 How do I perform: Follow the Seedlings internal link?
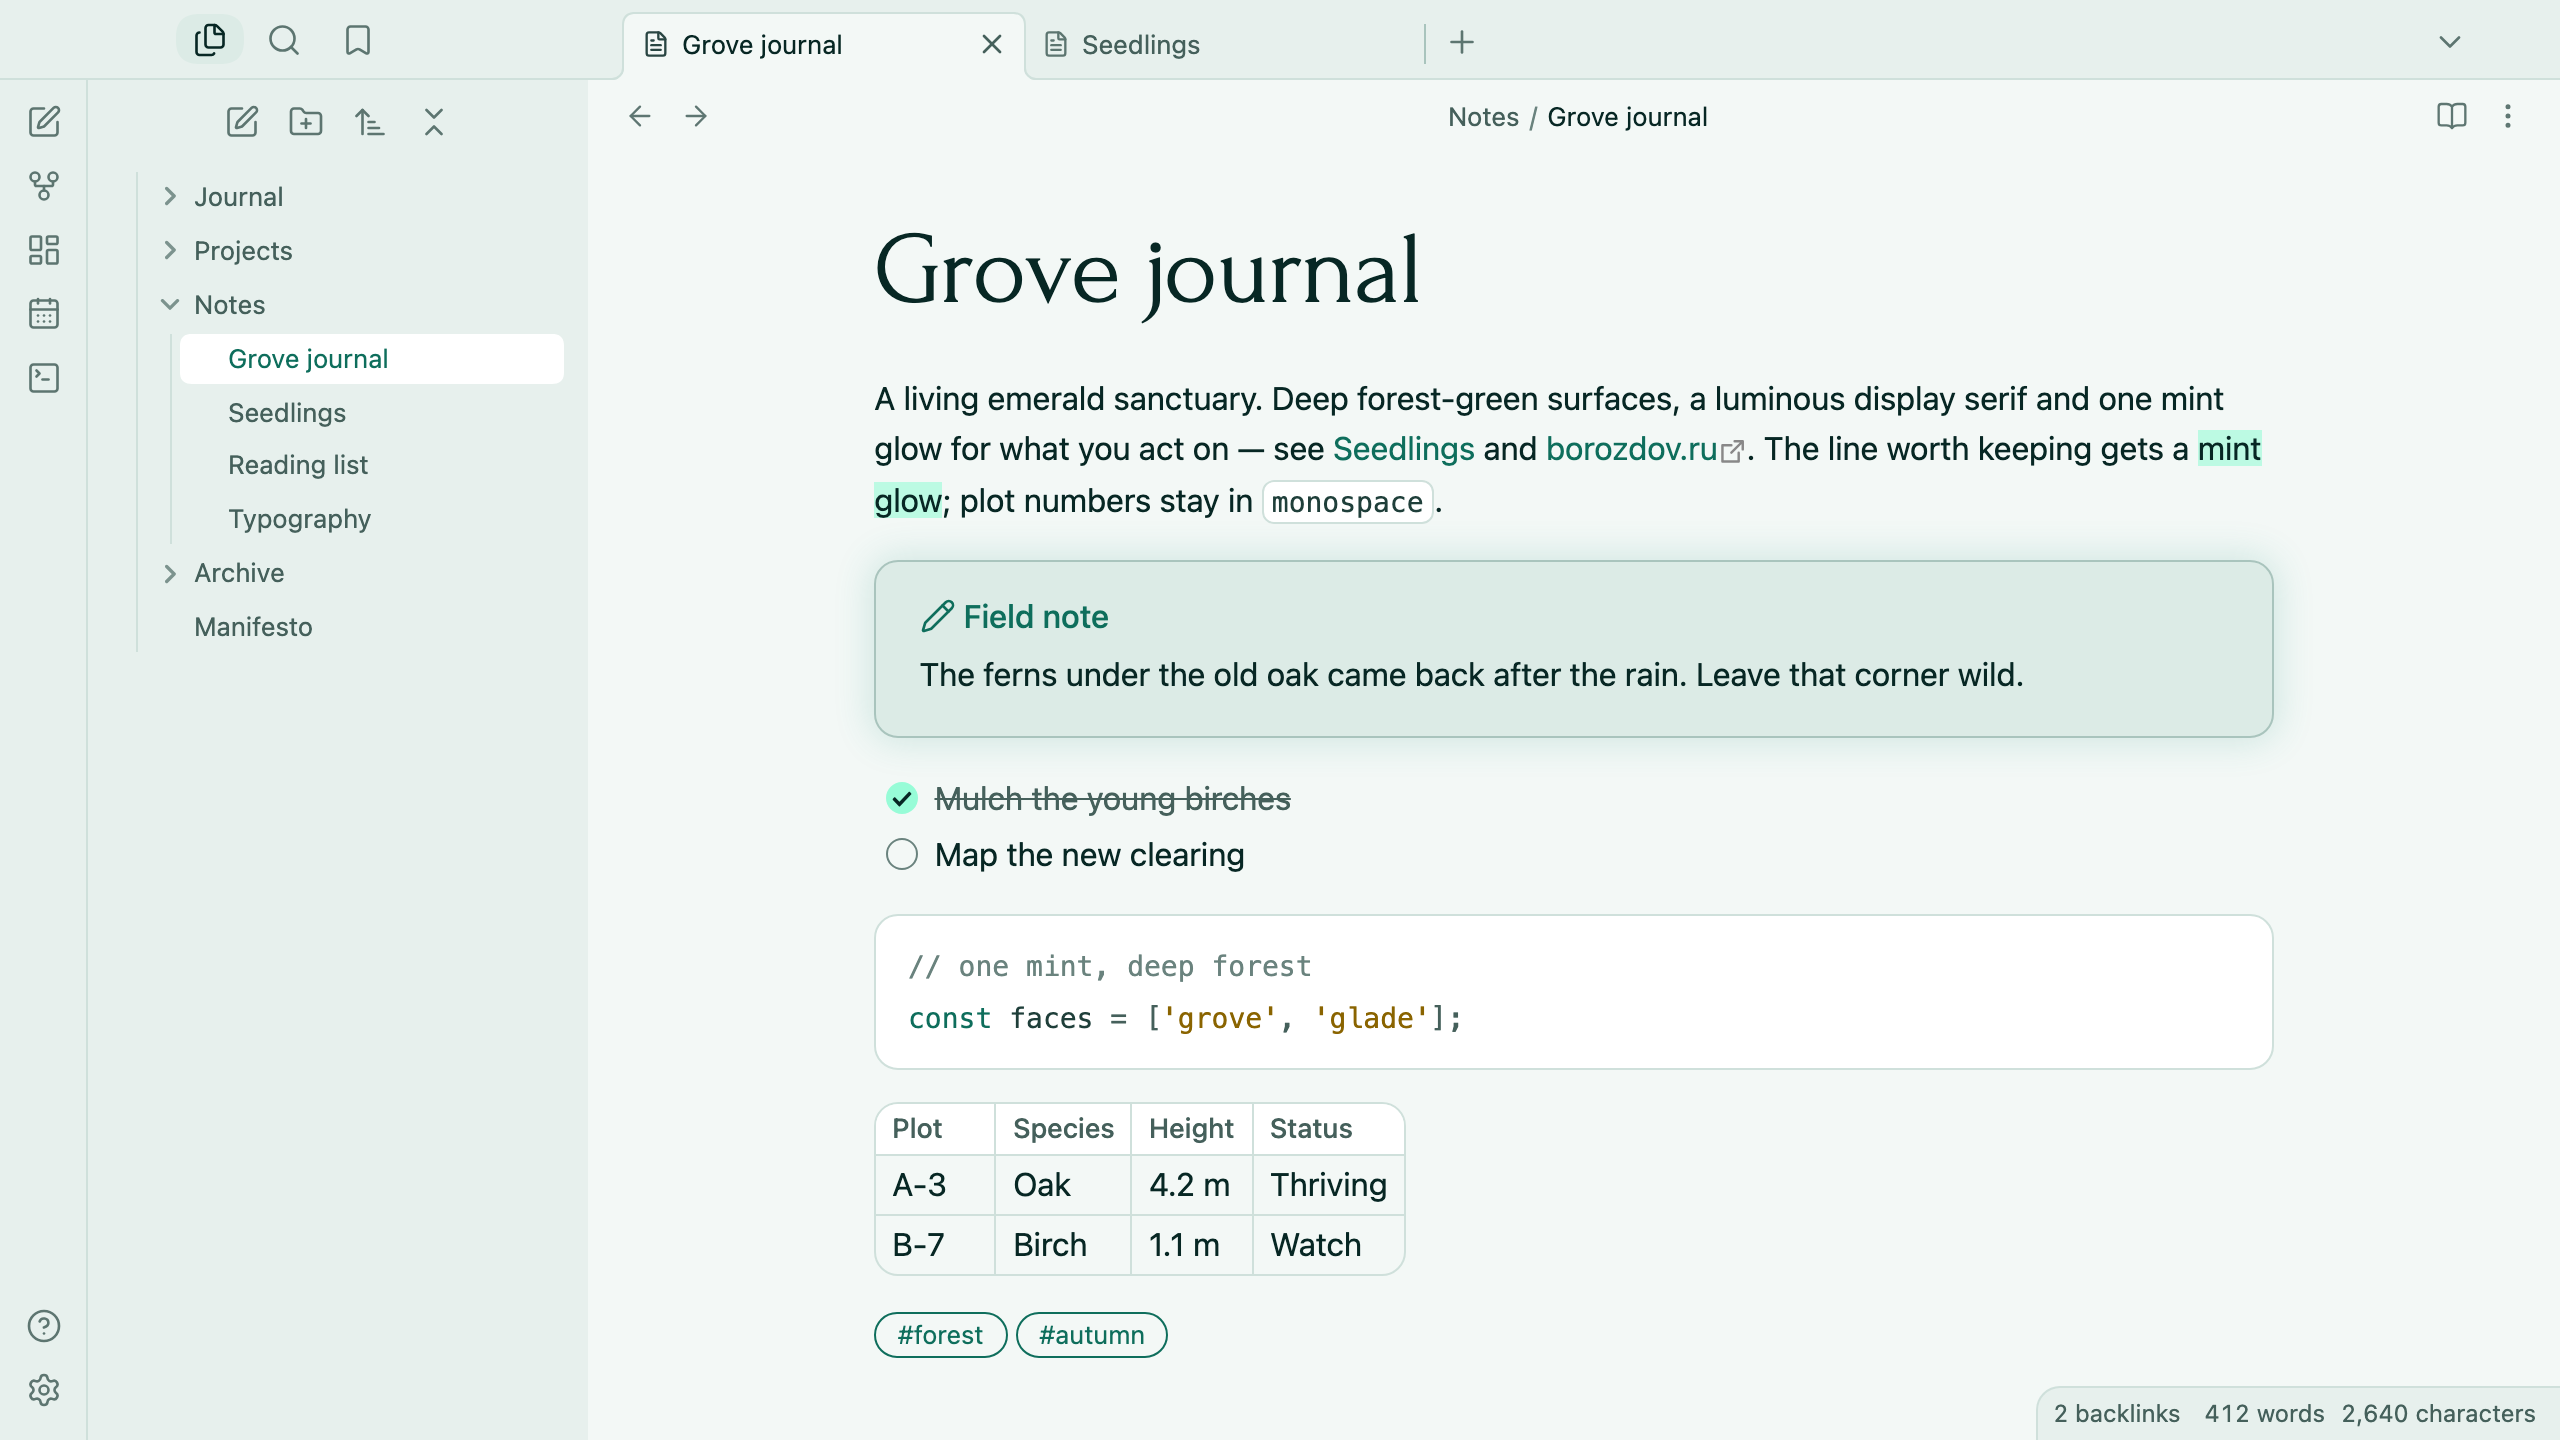click(x=1404, y=449)
